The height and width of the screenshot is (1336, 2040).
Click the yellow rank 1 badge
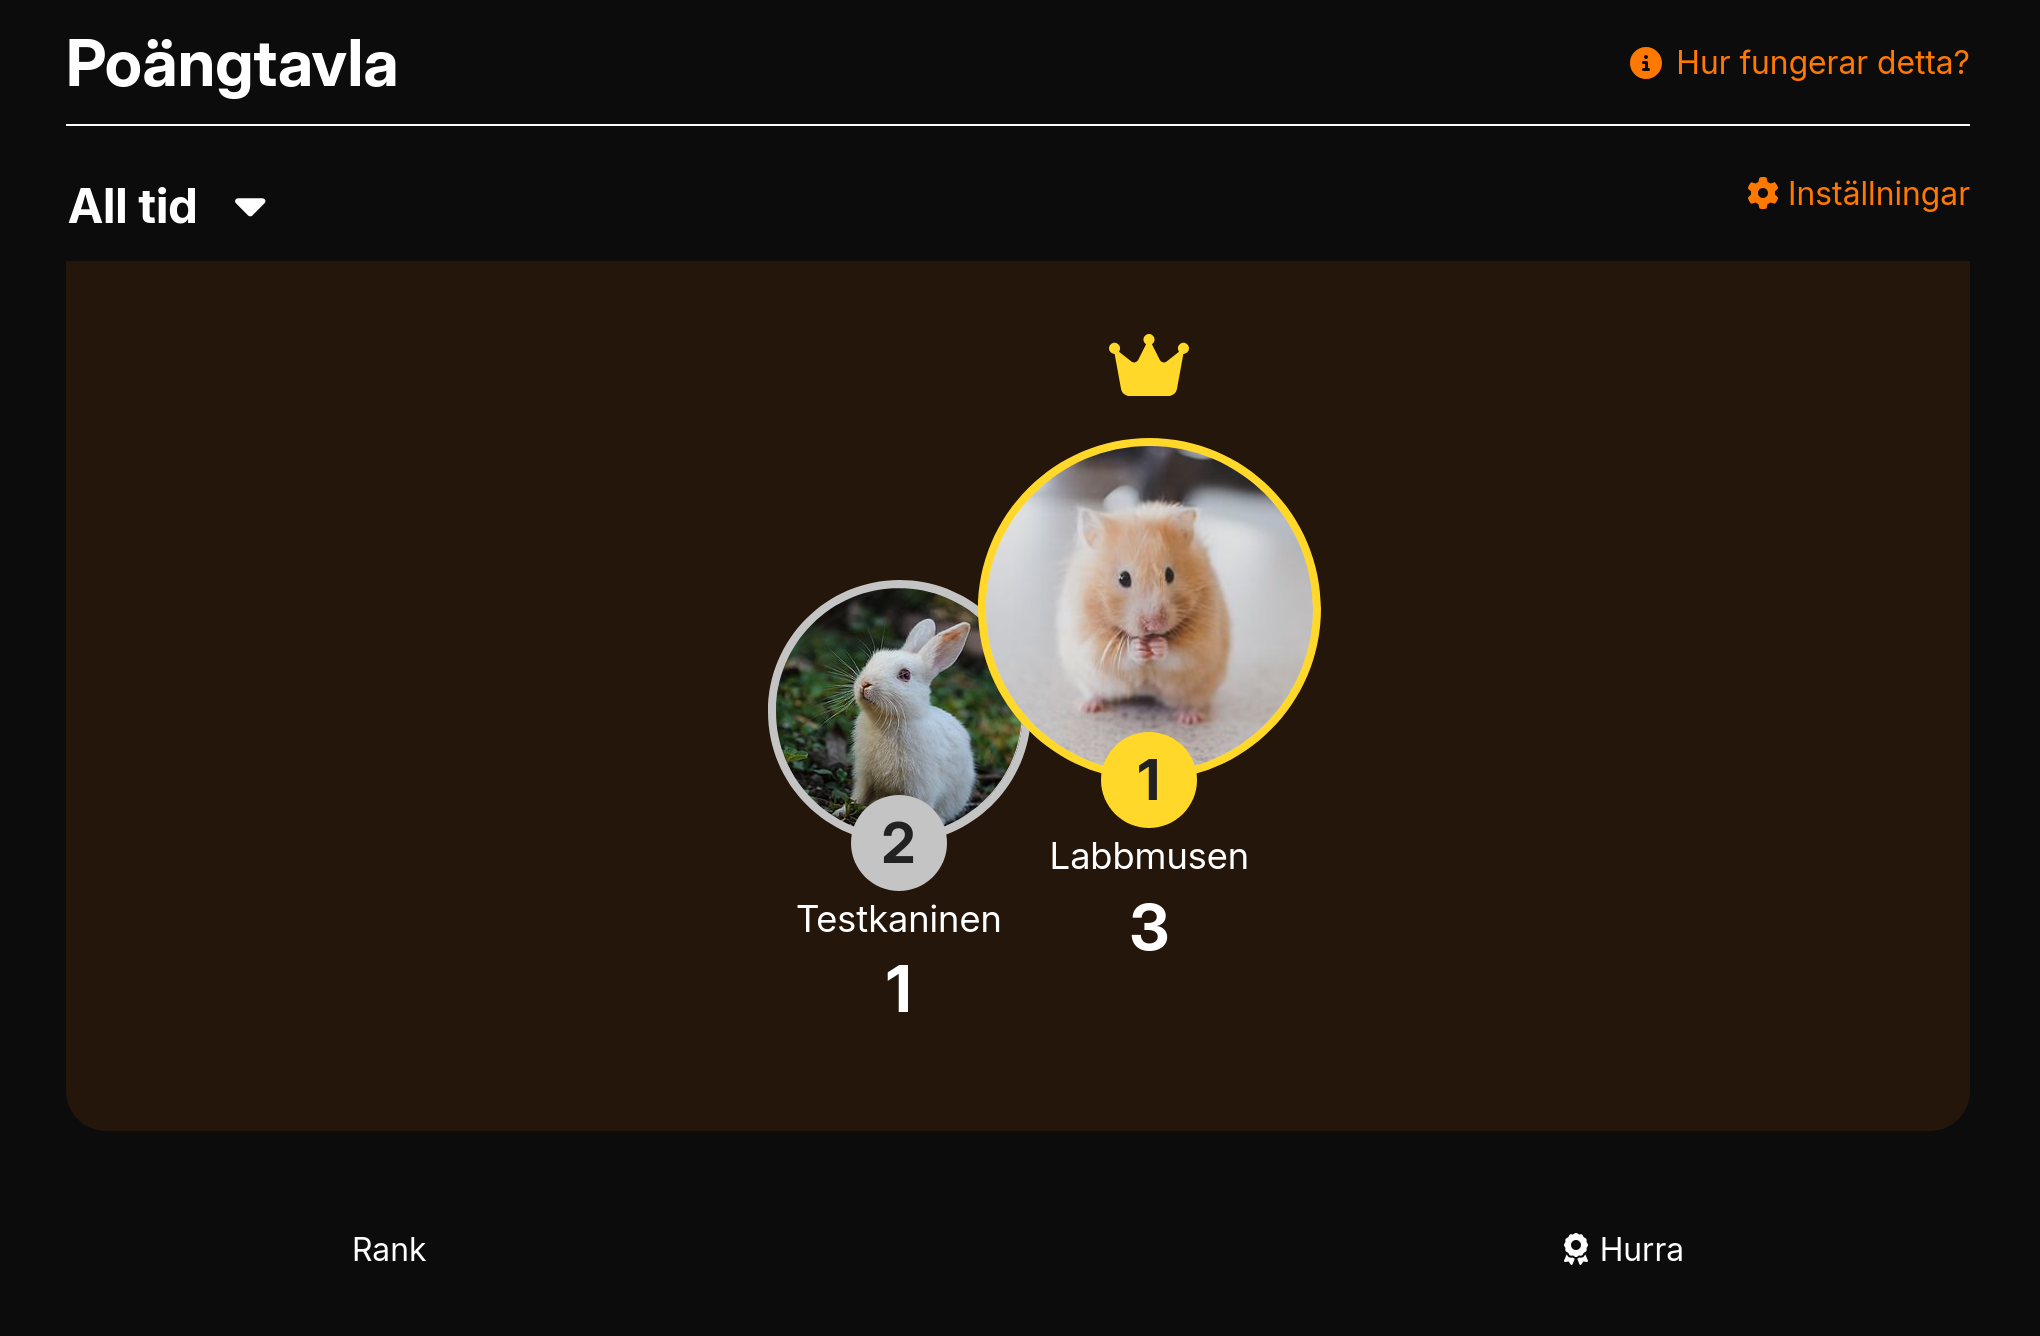click(x=1149, y=780)
